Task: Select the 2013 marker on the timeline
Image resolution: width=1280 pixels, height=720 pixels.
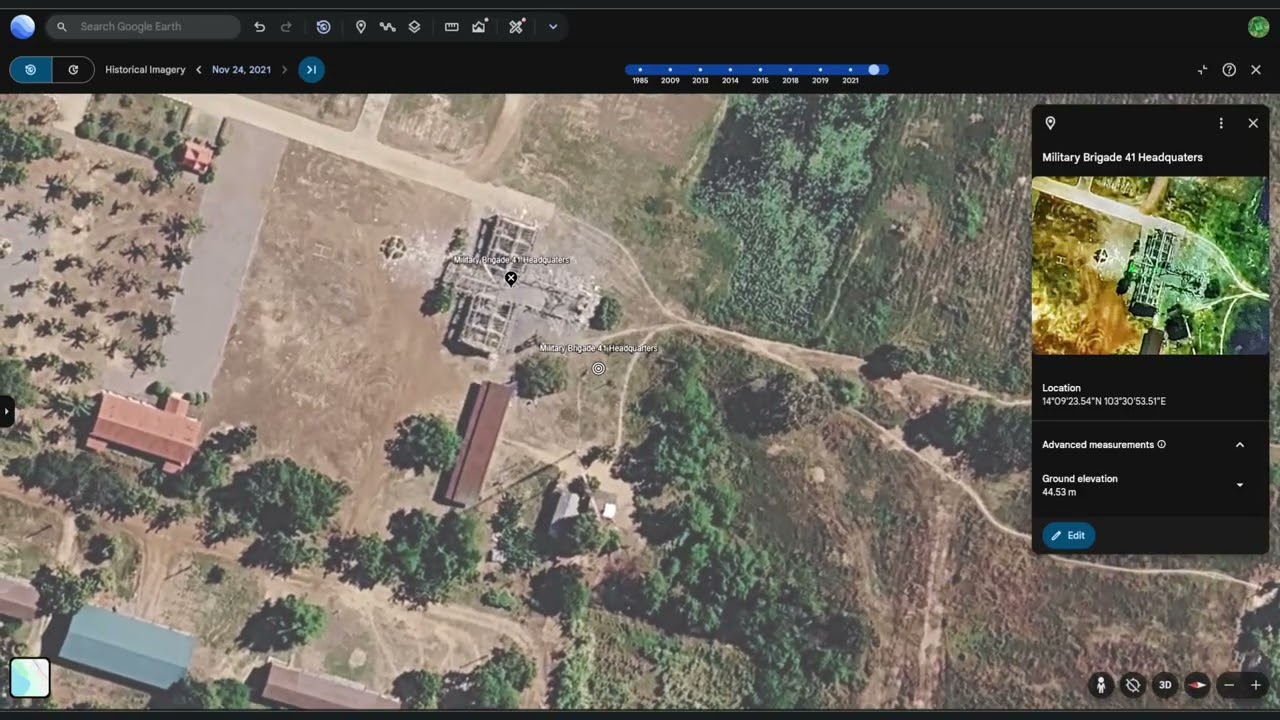Action: (x=700, y=70)
